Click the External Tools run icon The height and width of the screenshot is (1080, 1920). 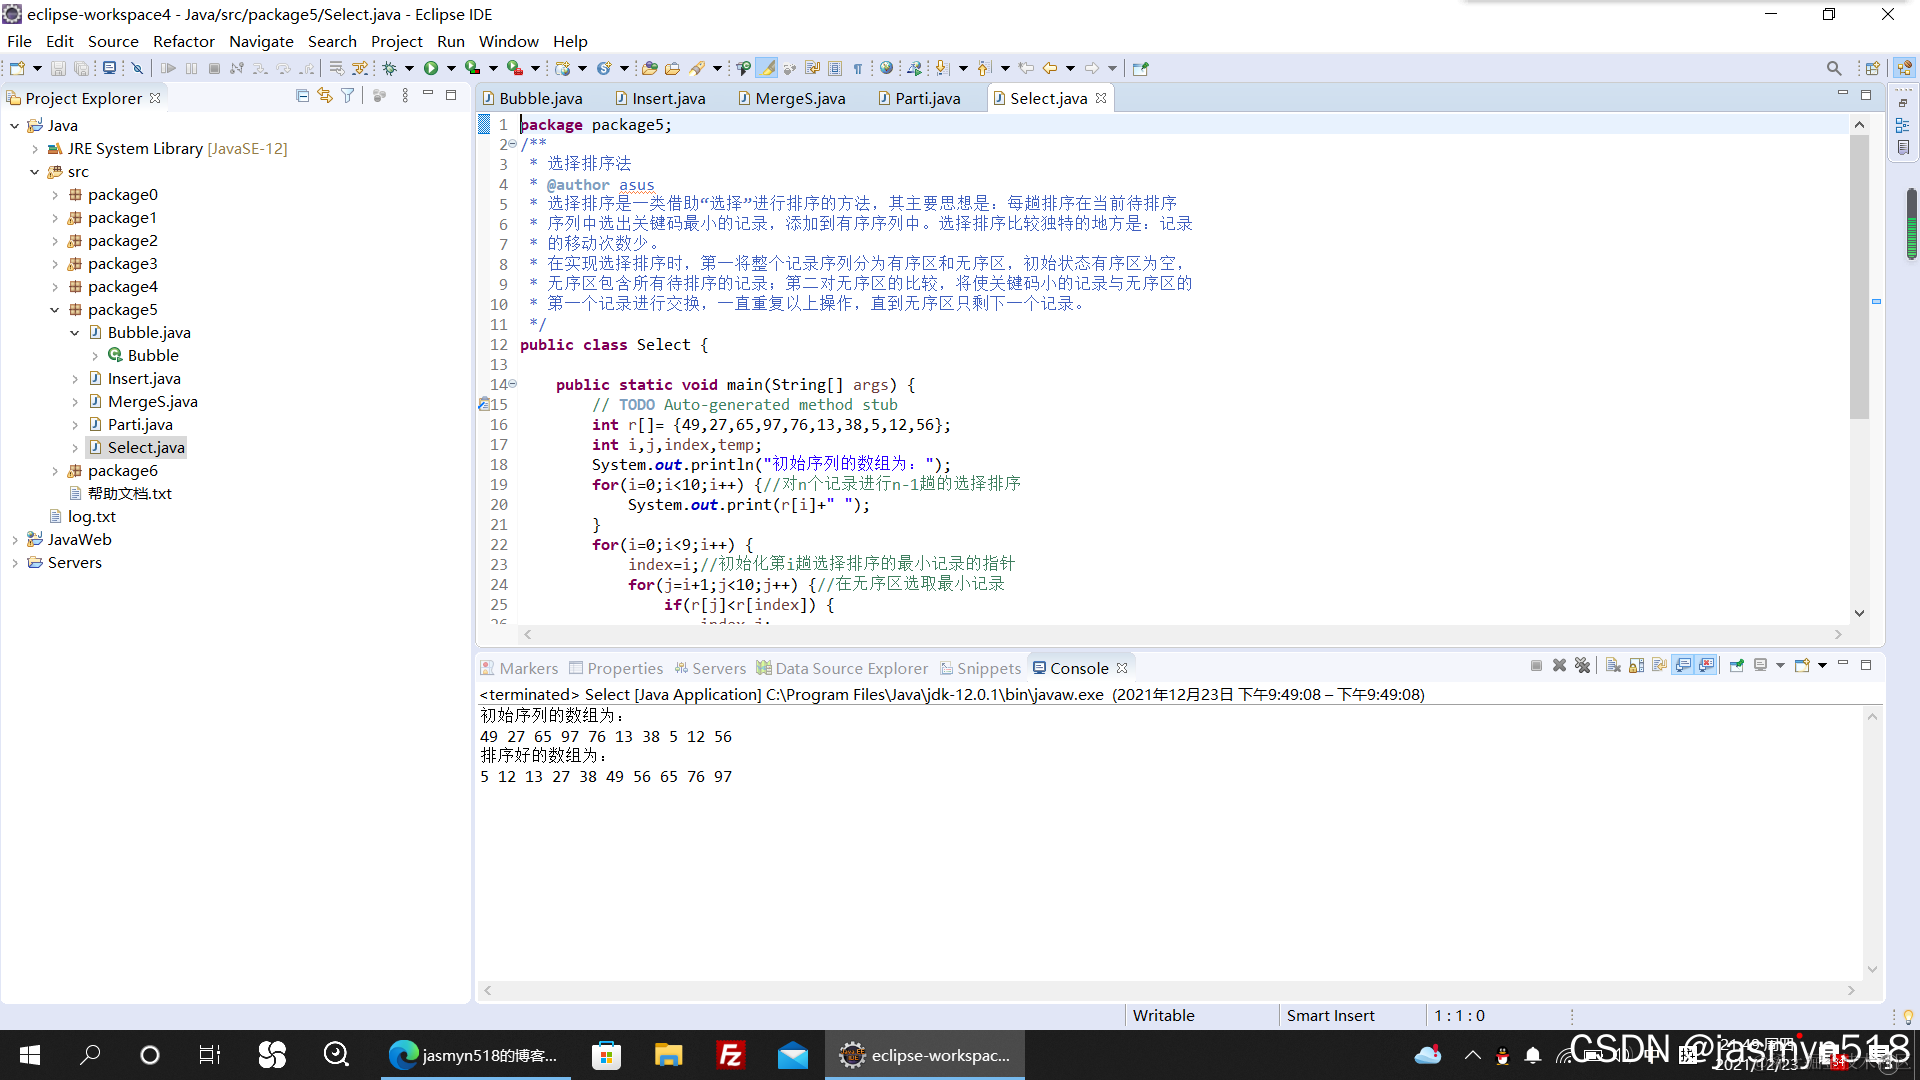tap(515, 68)
